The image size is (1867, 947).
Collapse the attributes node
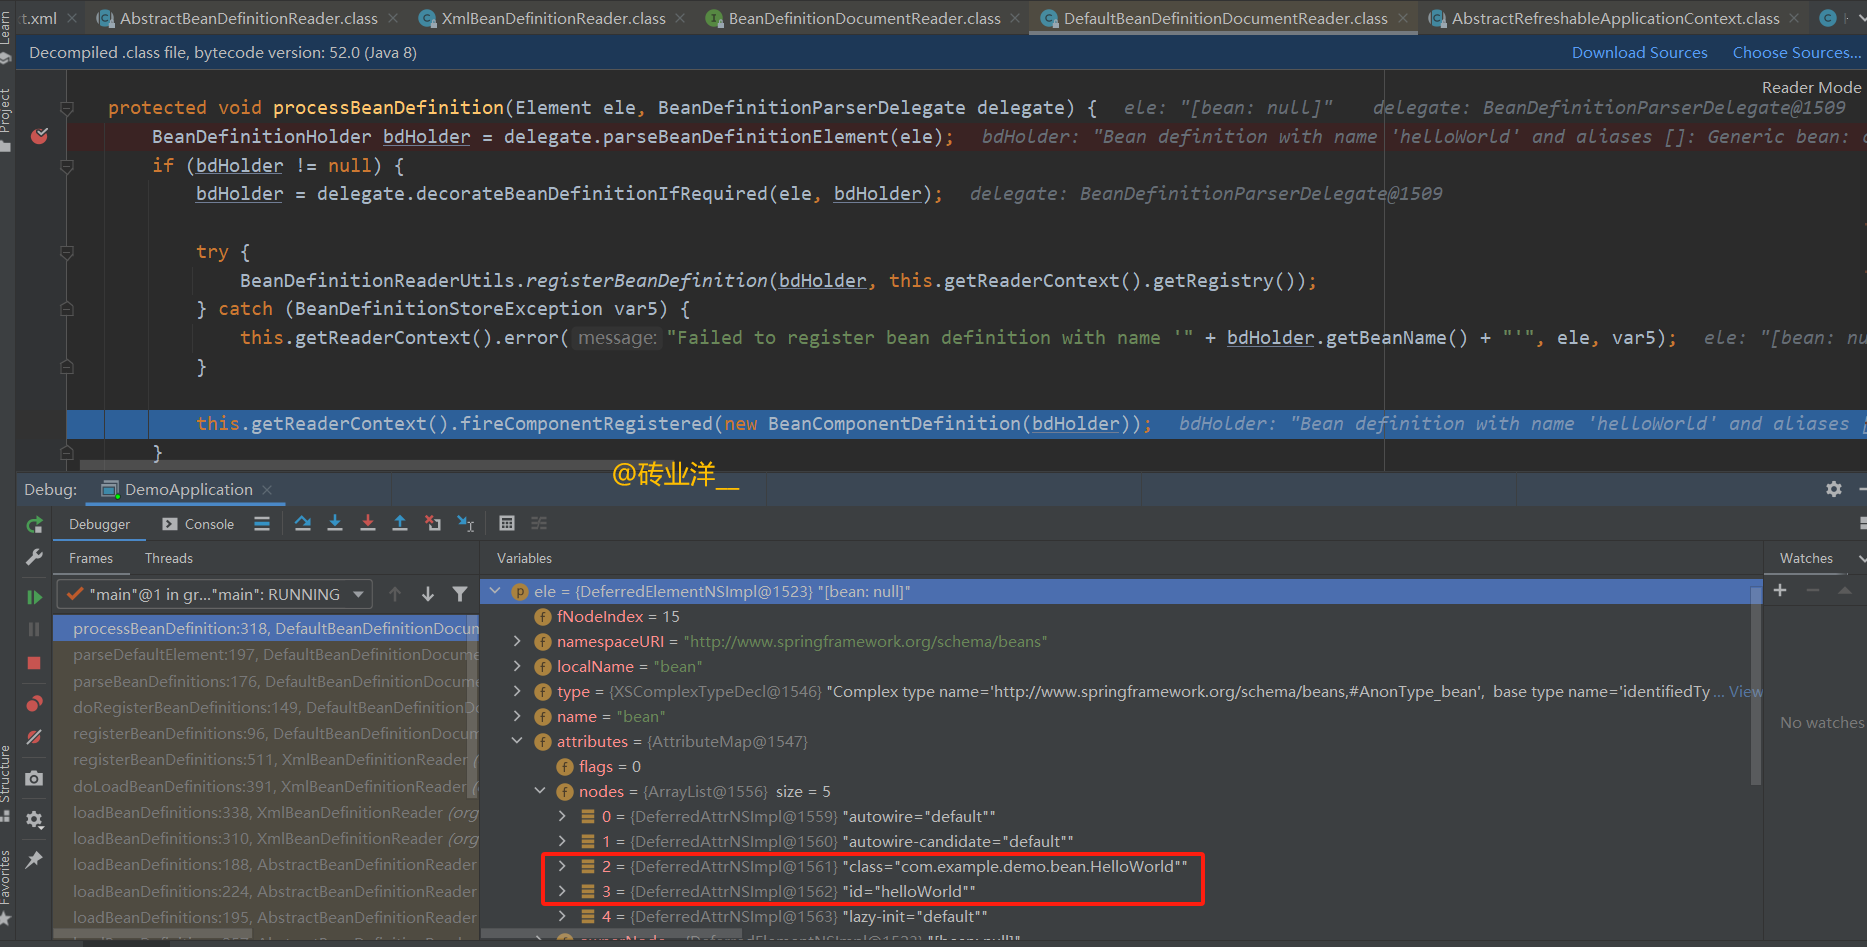pos(517,741)
